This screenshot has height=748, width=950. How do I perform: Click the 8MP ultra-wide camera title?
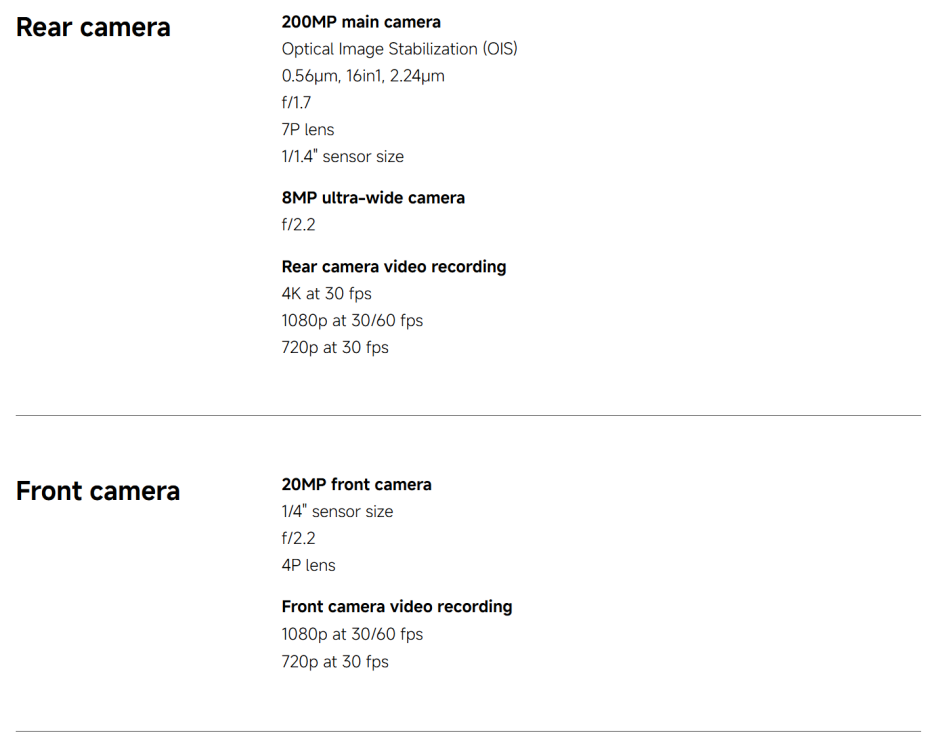373,198
